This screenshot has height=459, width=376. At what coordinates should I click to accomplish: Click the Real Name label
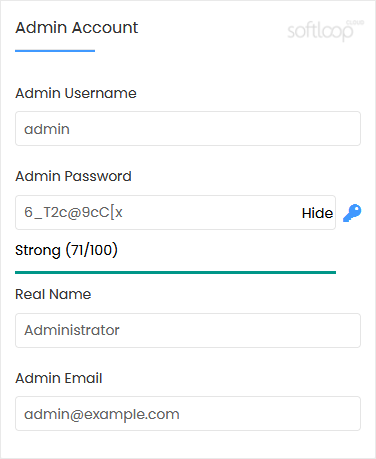(53, 294)
